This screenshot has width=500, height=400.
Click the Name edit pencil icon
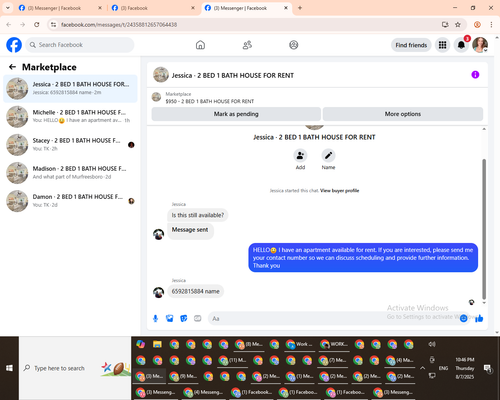(x=328, y=155)
